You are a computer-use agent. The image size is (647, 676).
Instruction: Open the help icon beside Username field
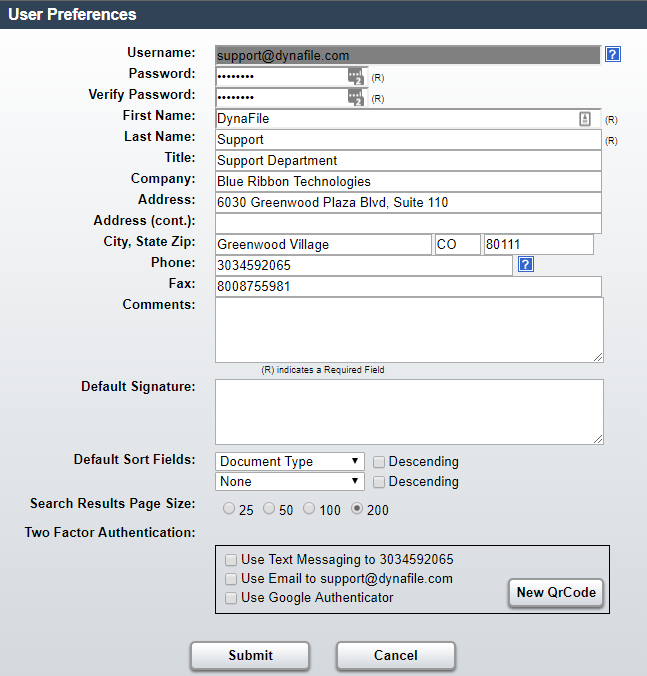(x=613, y=54)
